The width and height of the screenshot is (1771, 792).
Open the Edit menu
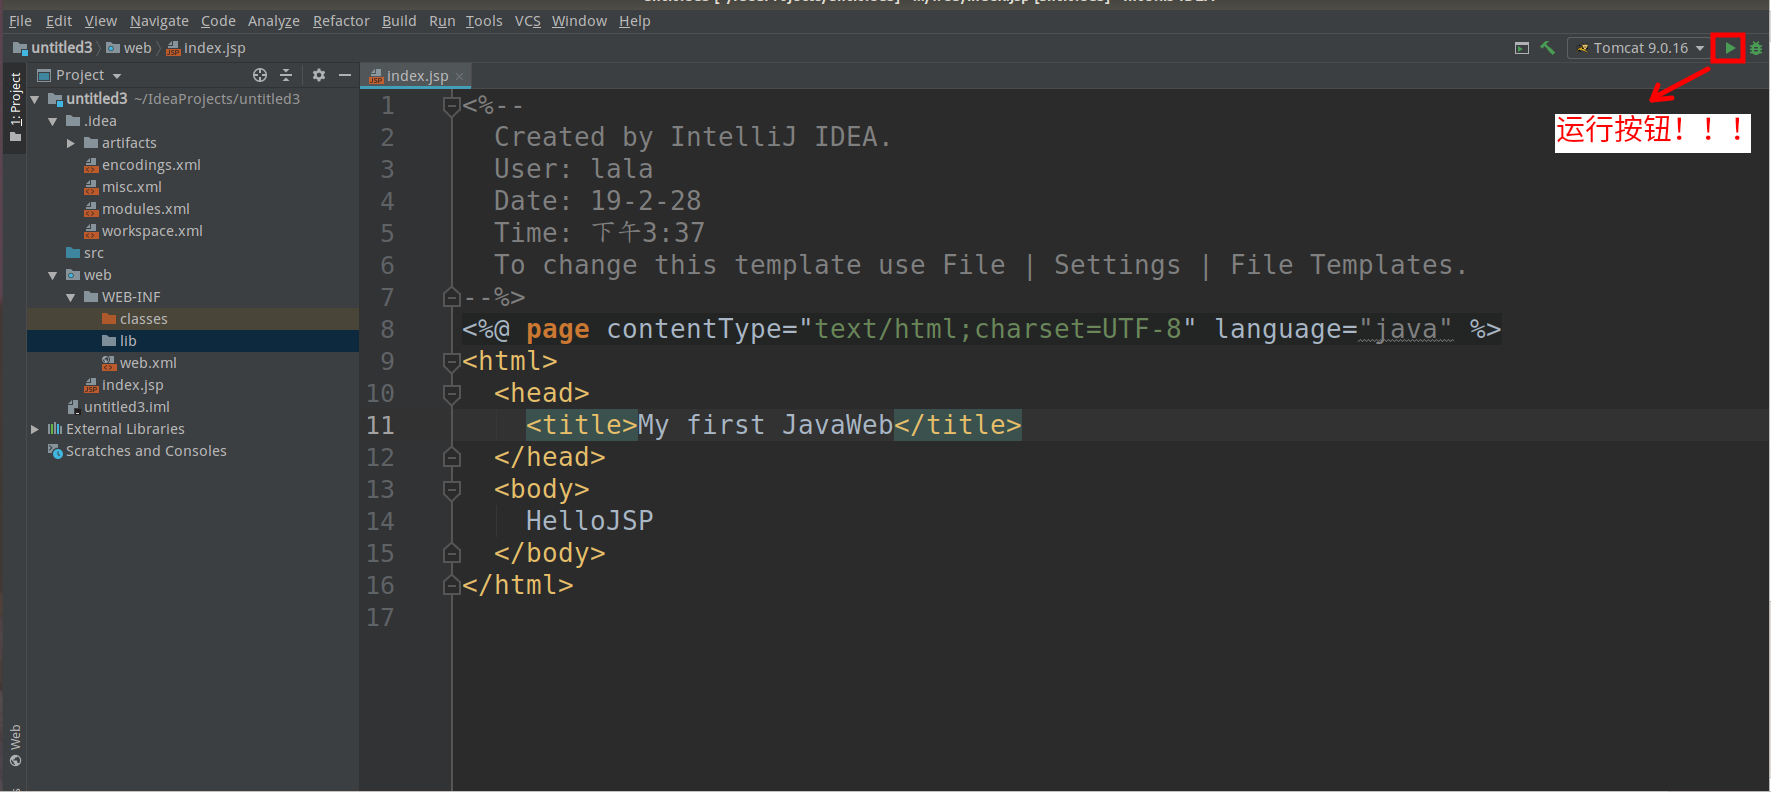tap(59, 21)
